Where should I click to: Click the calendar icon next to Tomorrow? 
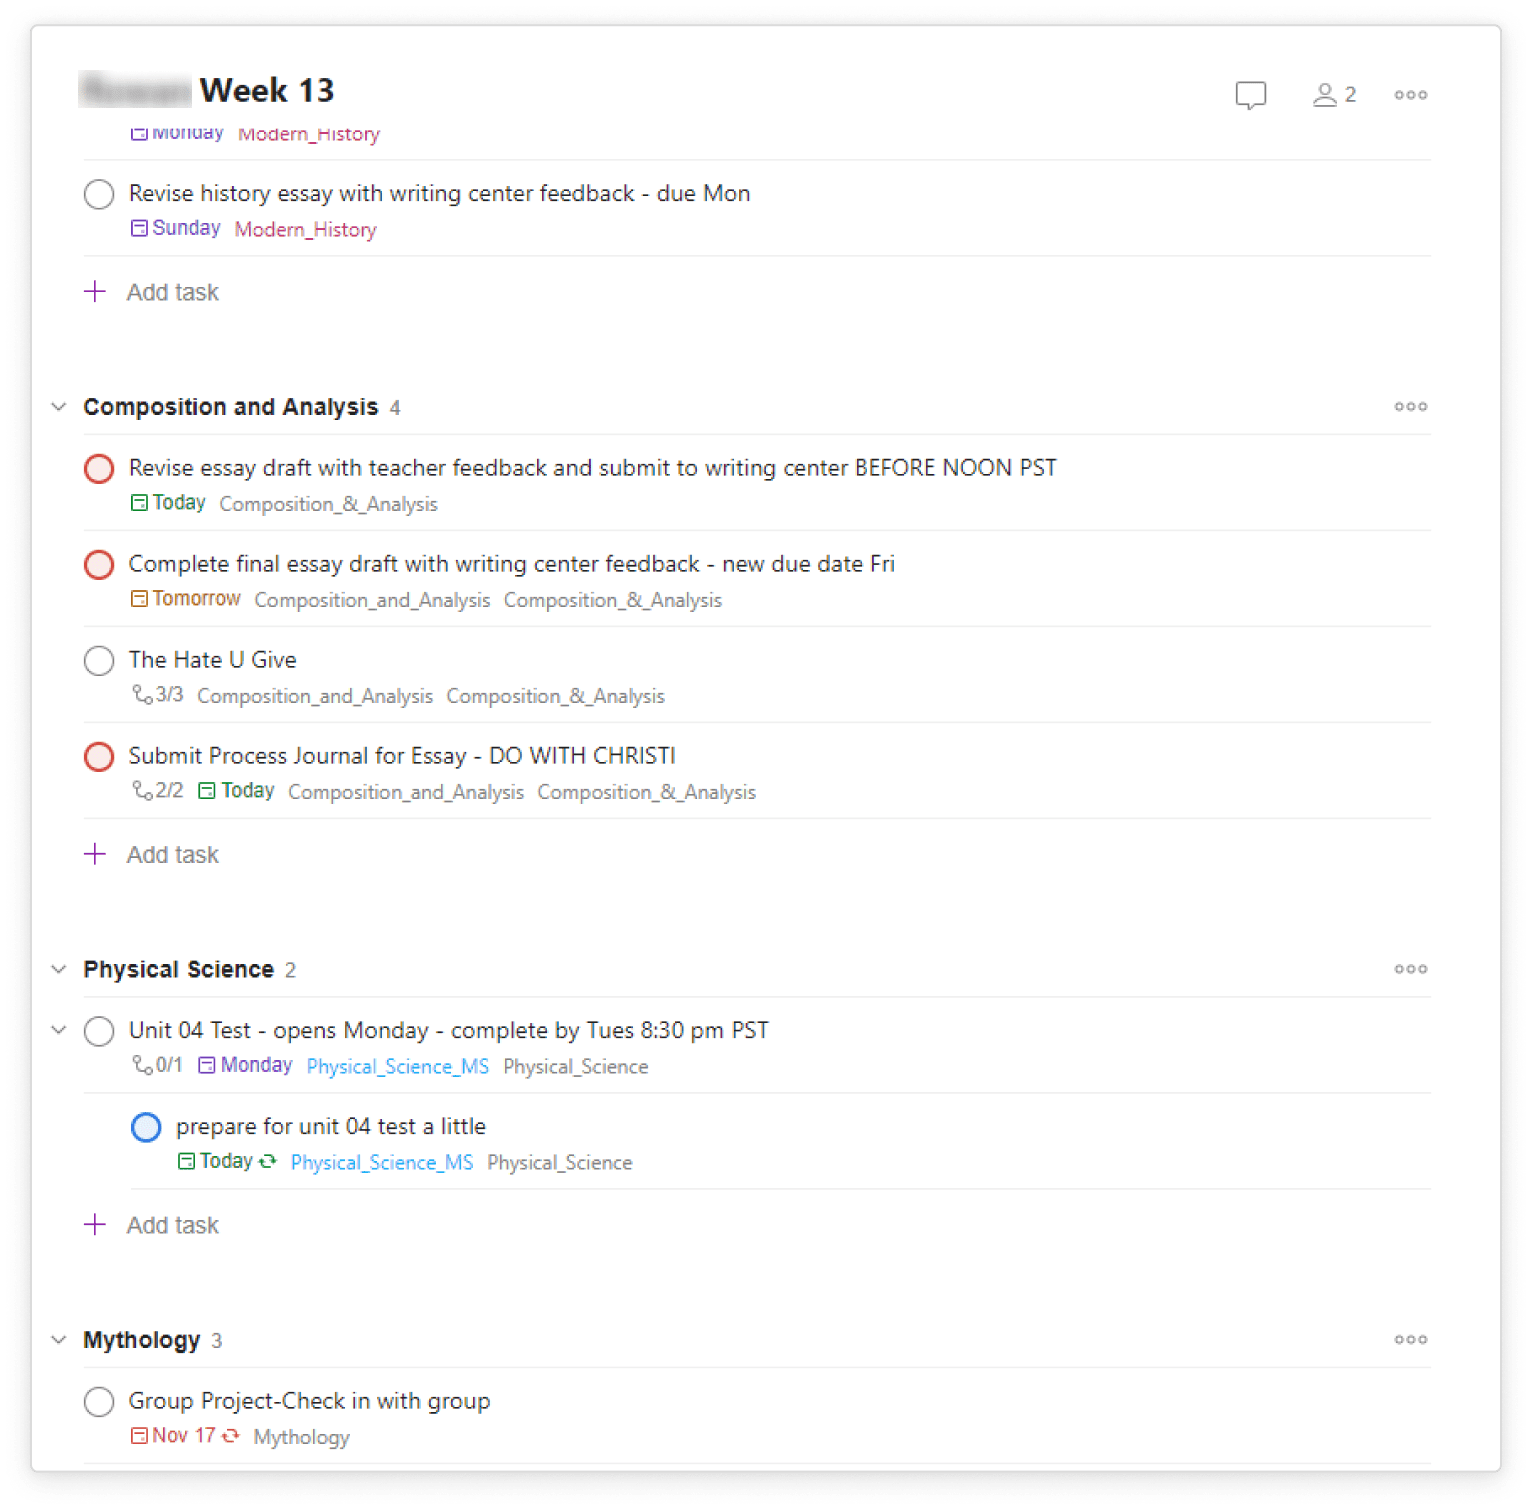139,598
